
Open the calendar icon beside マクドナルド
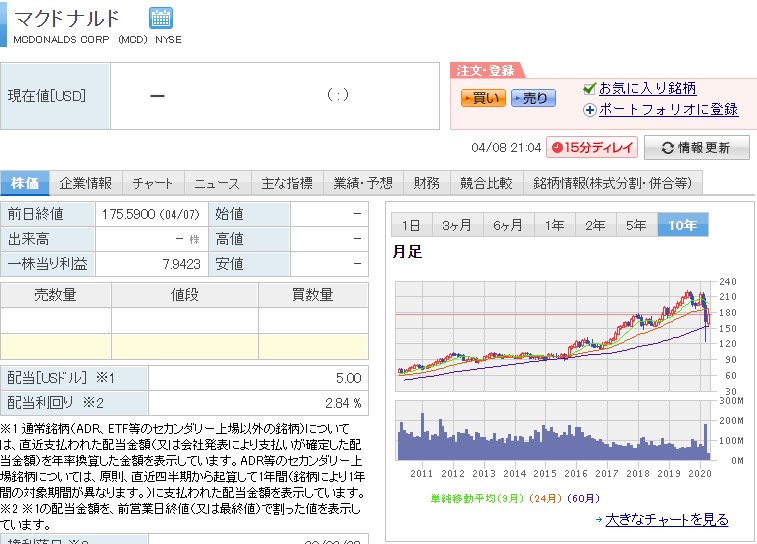pyautogui.click(x=160, y=18)
